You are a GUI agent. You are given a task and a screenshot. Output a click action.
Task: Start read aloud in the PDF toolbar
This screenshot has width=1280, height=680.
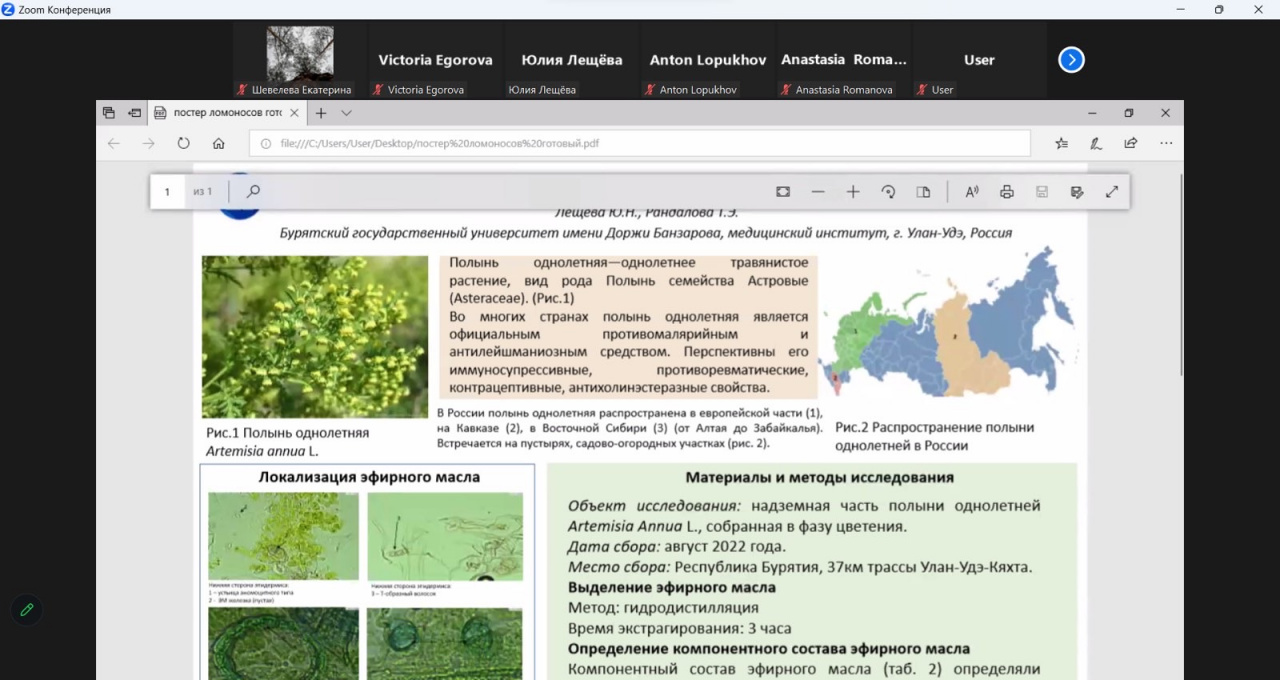coord(972,192)
